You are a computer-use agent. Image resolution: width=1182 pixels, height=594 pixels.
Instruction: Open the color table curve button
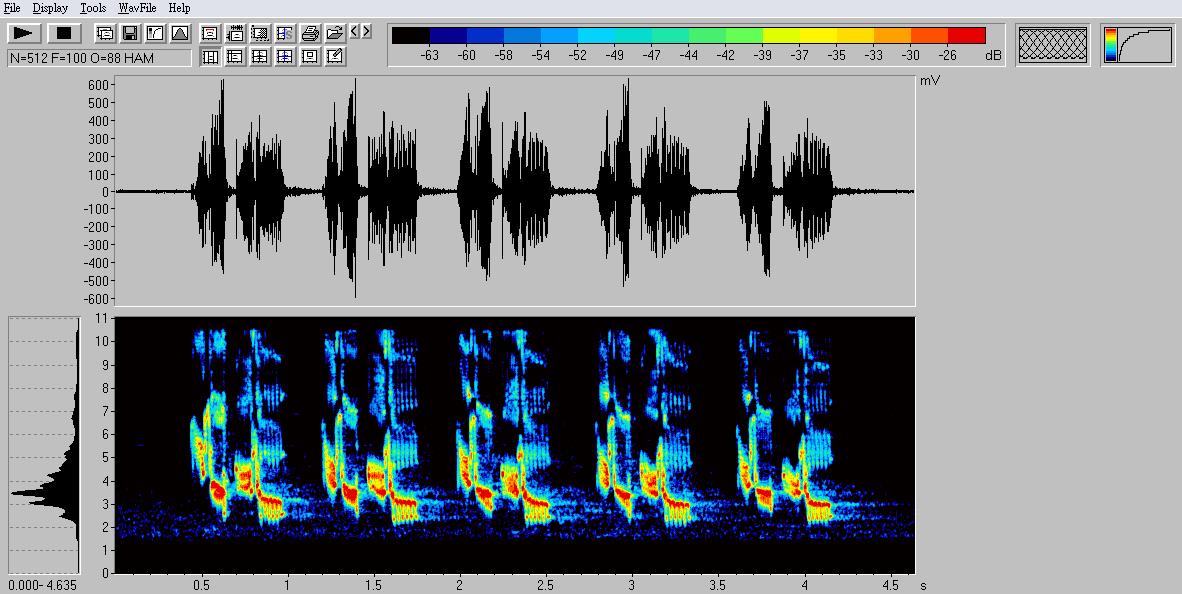1138,45
